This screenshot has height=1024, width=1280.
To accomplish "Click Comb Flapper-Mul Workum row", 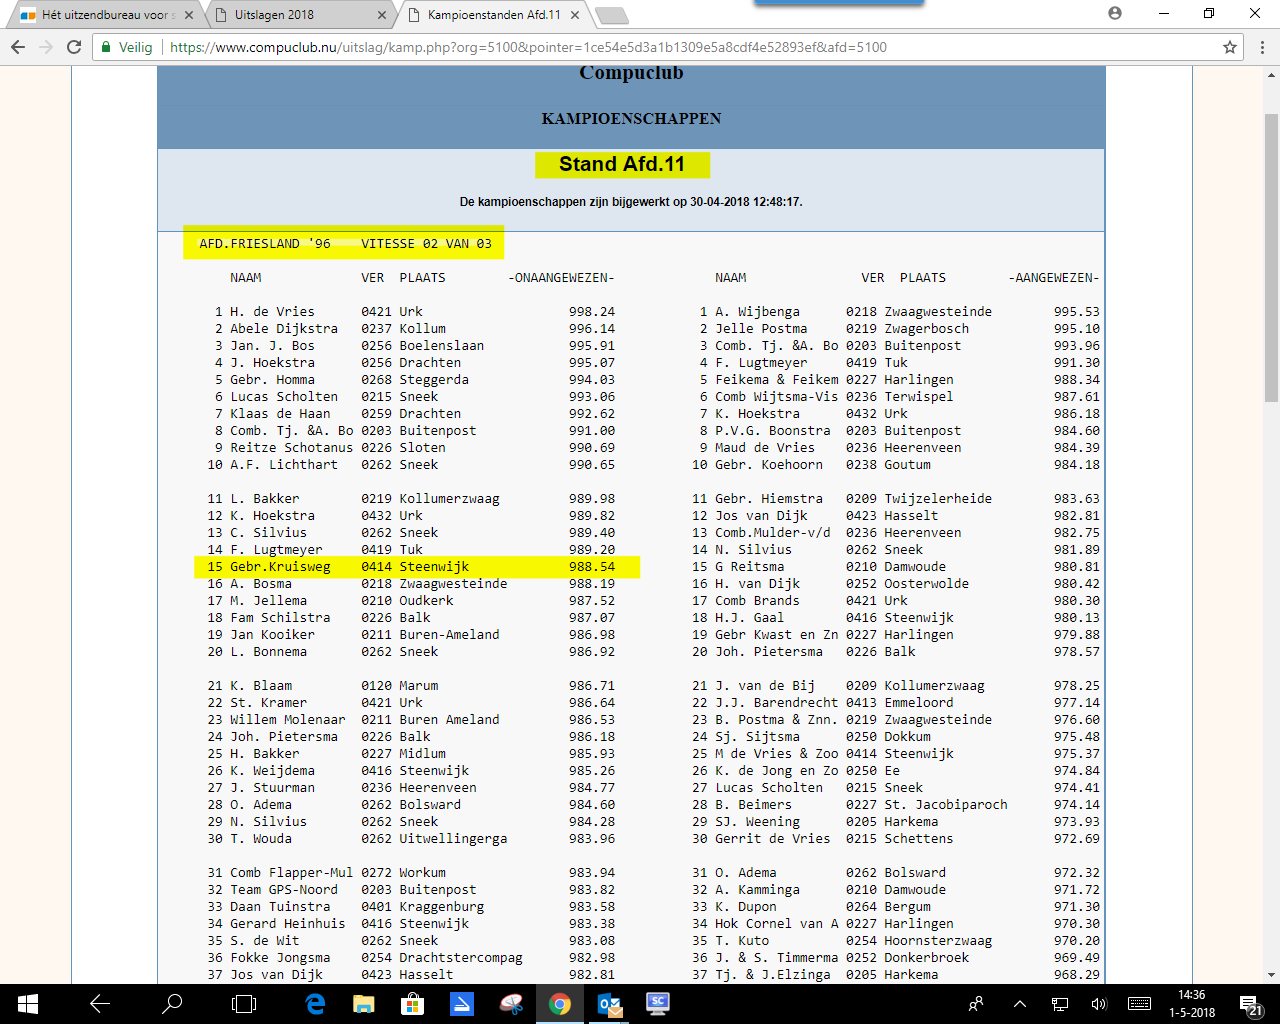I will coord(411,872).
